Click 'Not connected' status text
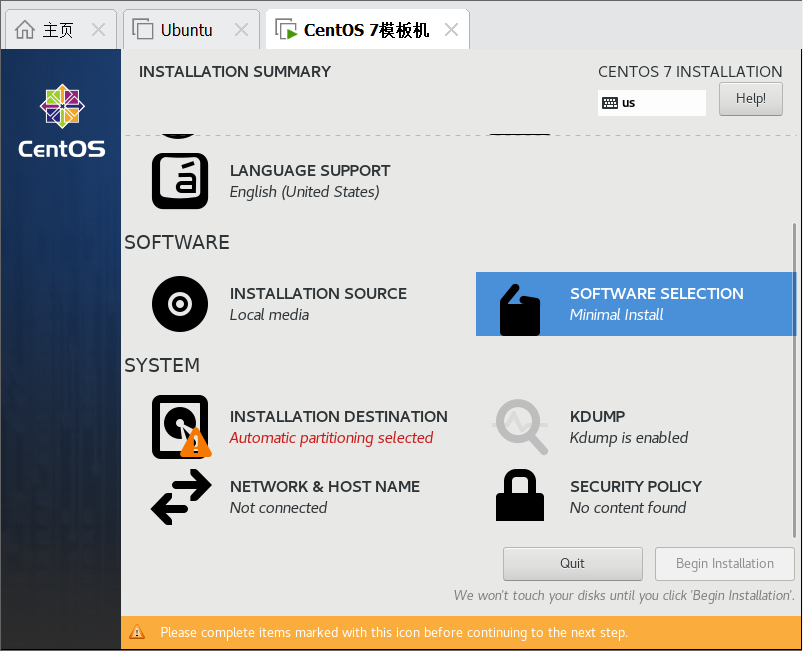This screenshot has width=803, height=651. [x=278, y=508]
